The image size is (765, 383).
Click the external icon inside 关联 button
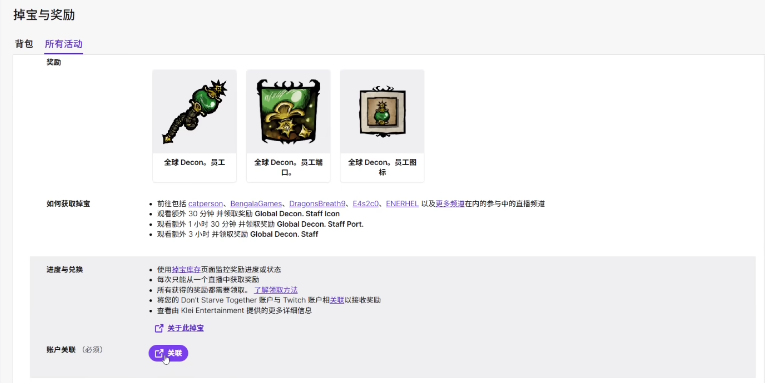tap(159, 353)
